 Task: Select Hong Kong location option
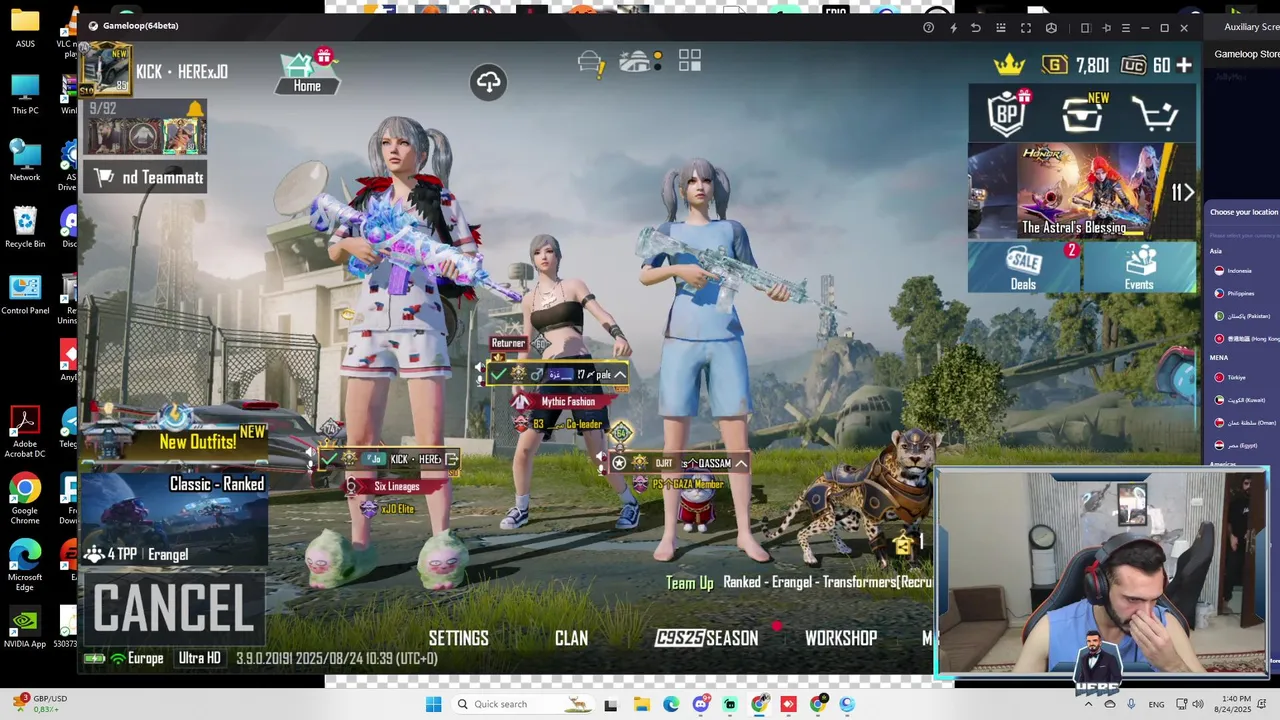coord(1246,339)
